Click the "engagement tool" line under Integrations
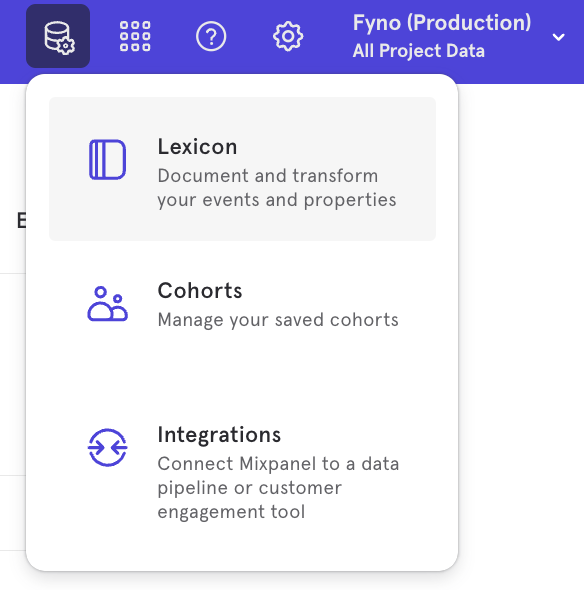This screenshot has height=590, width=584. (x=231, y=512)
